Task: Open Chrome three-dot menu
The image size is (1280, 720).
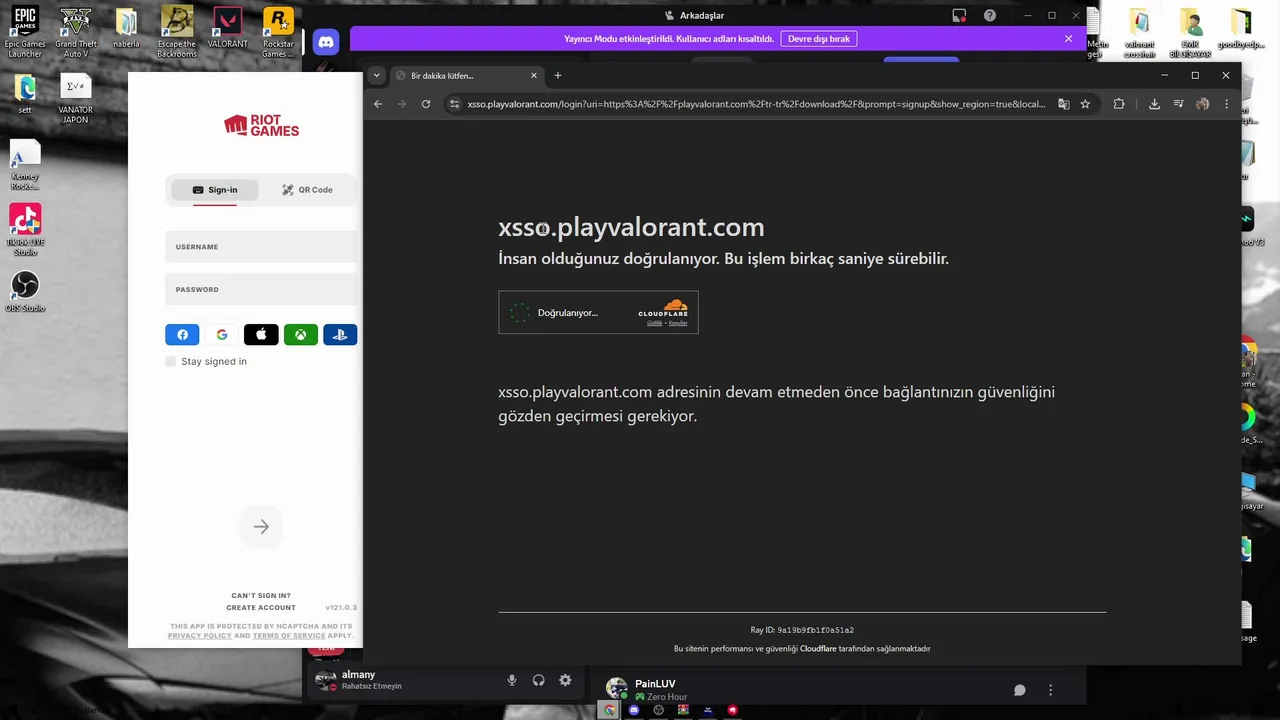Action: coord(1227,104)
